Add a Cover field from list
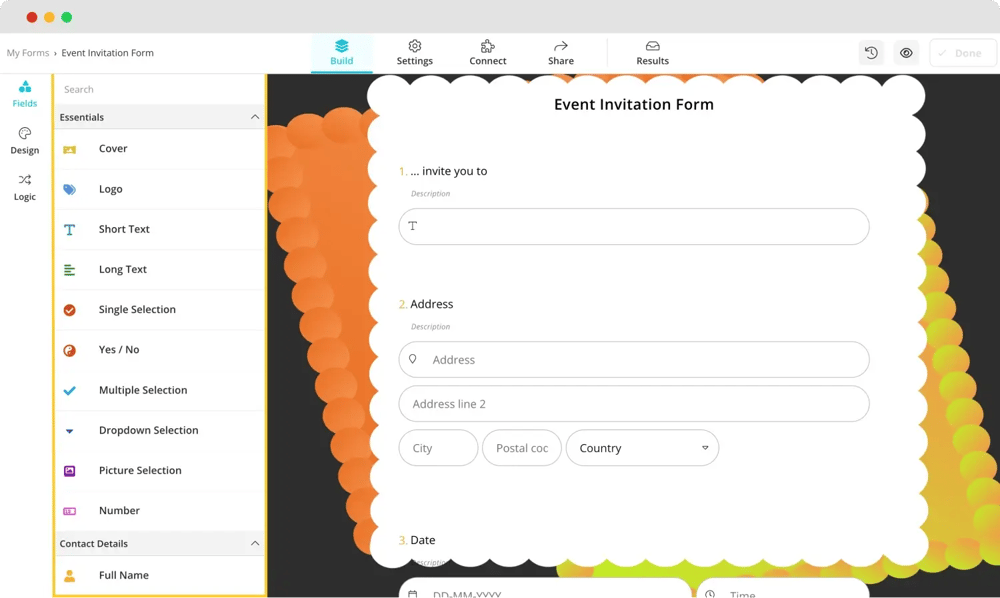 click(113, 149)
